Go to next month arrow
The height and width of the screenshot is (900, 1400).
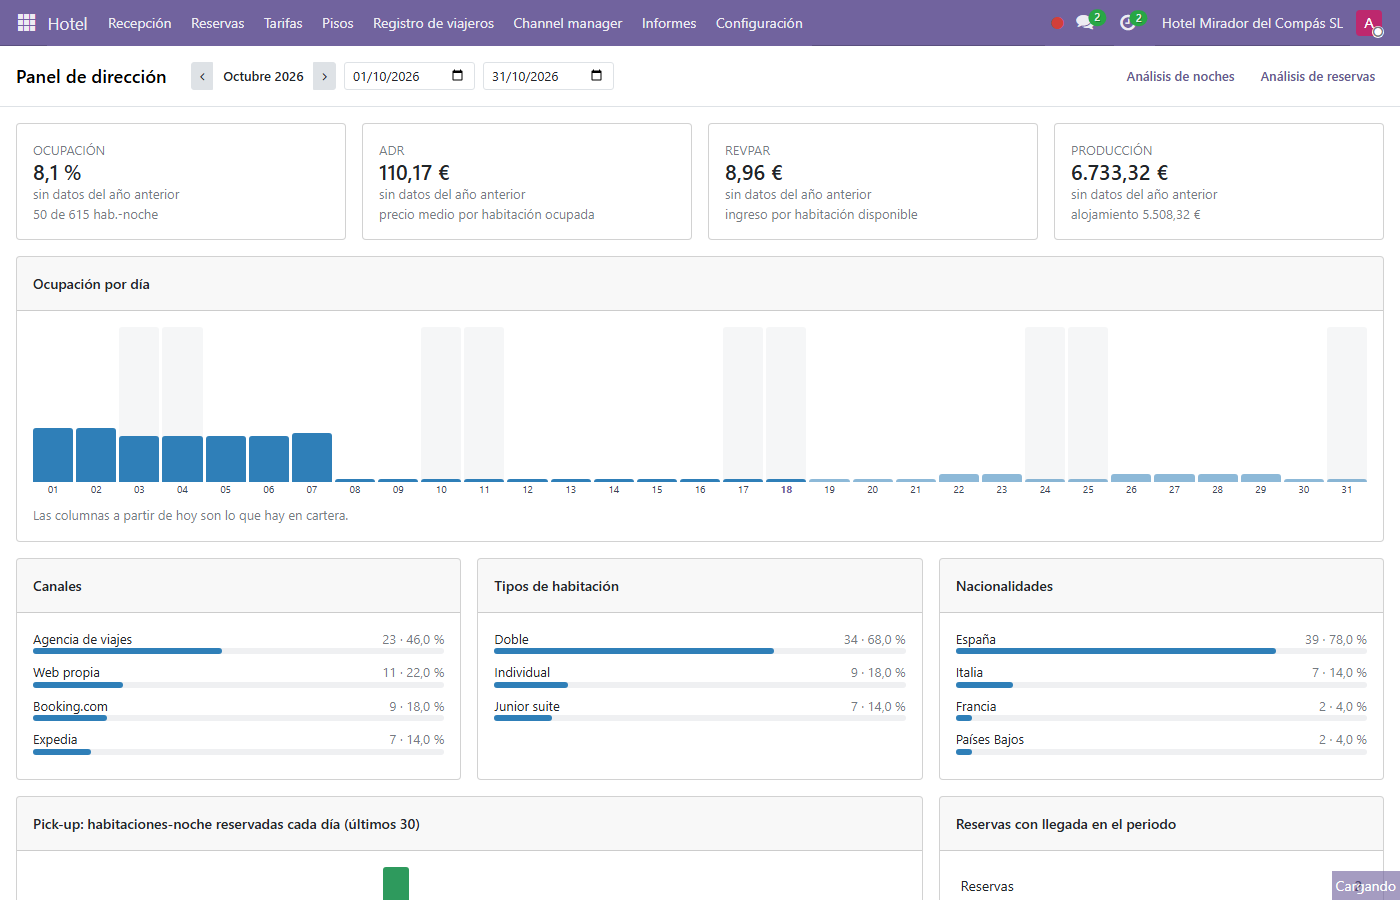(324, 76)
